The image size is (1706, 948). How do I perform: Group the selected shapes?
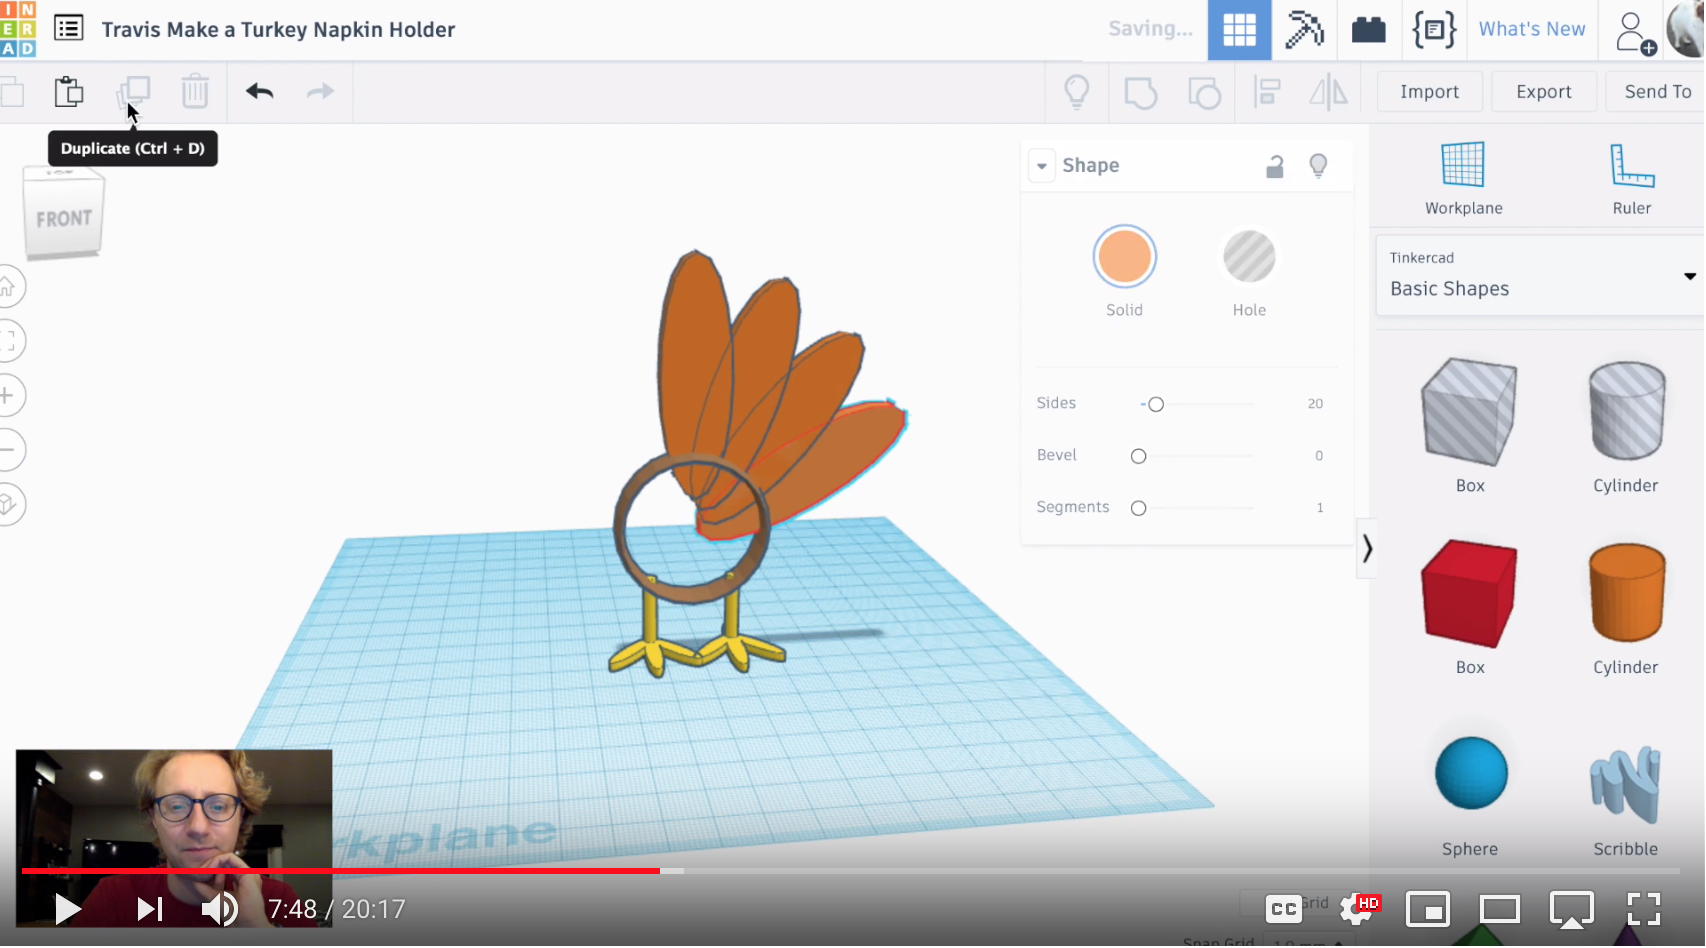coord(1140,91)
